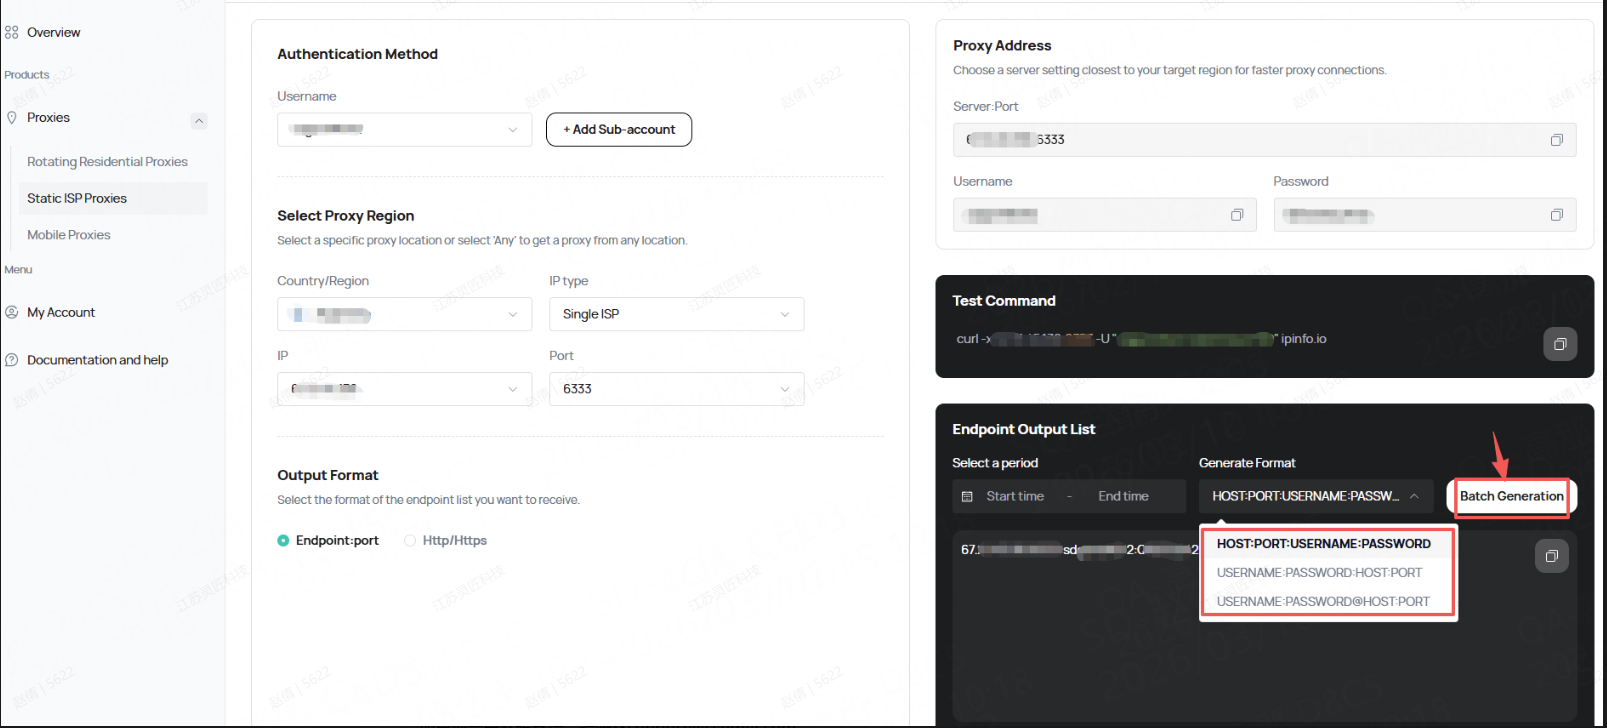Open Rotating Residential Proxies page
Viewport: 1607px width, 728px height.
tap(107, 162)
